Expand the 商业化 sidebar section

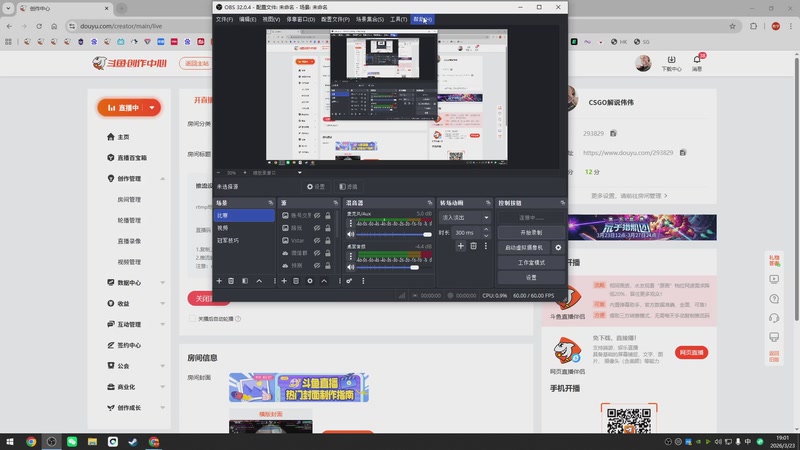[162, 387]
